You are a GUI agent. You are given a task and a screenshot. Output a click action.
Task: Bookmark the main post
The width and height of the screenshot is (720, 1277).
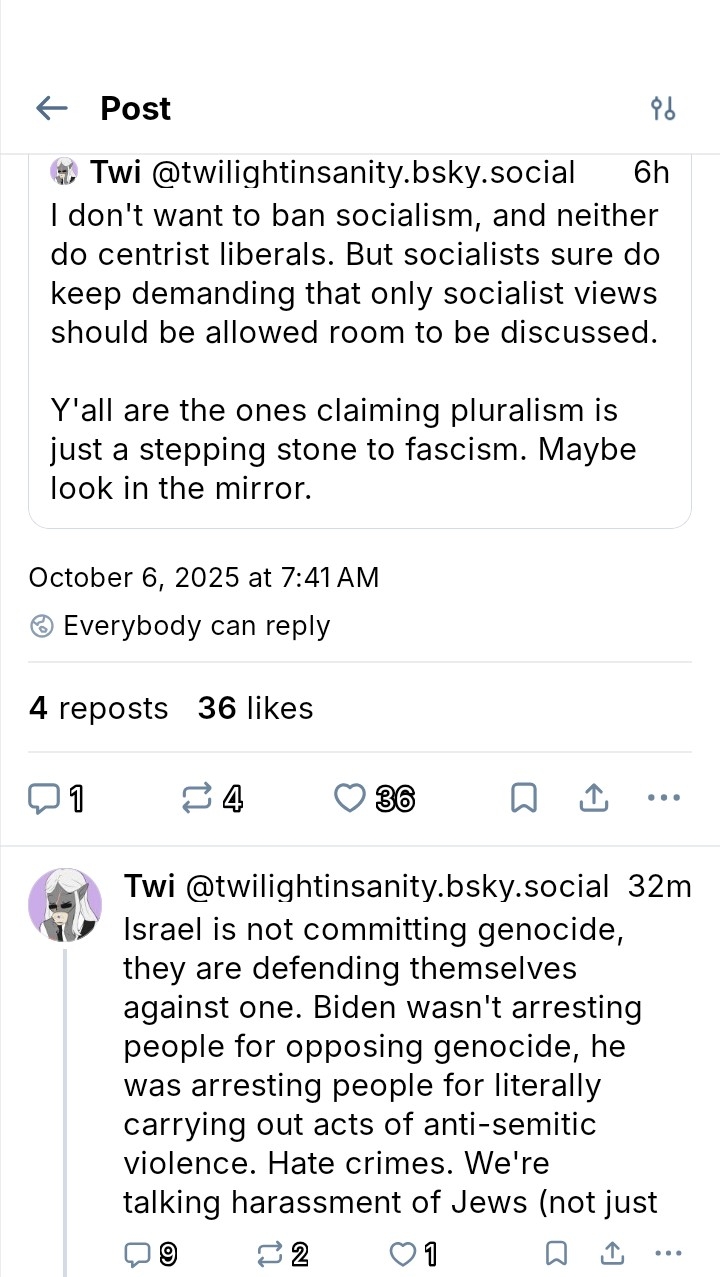[x=524, y=798]
